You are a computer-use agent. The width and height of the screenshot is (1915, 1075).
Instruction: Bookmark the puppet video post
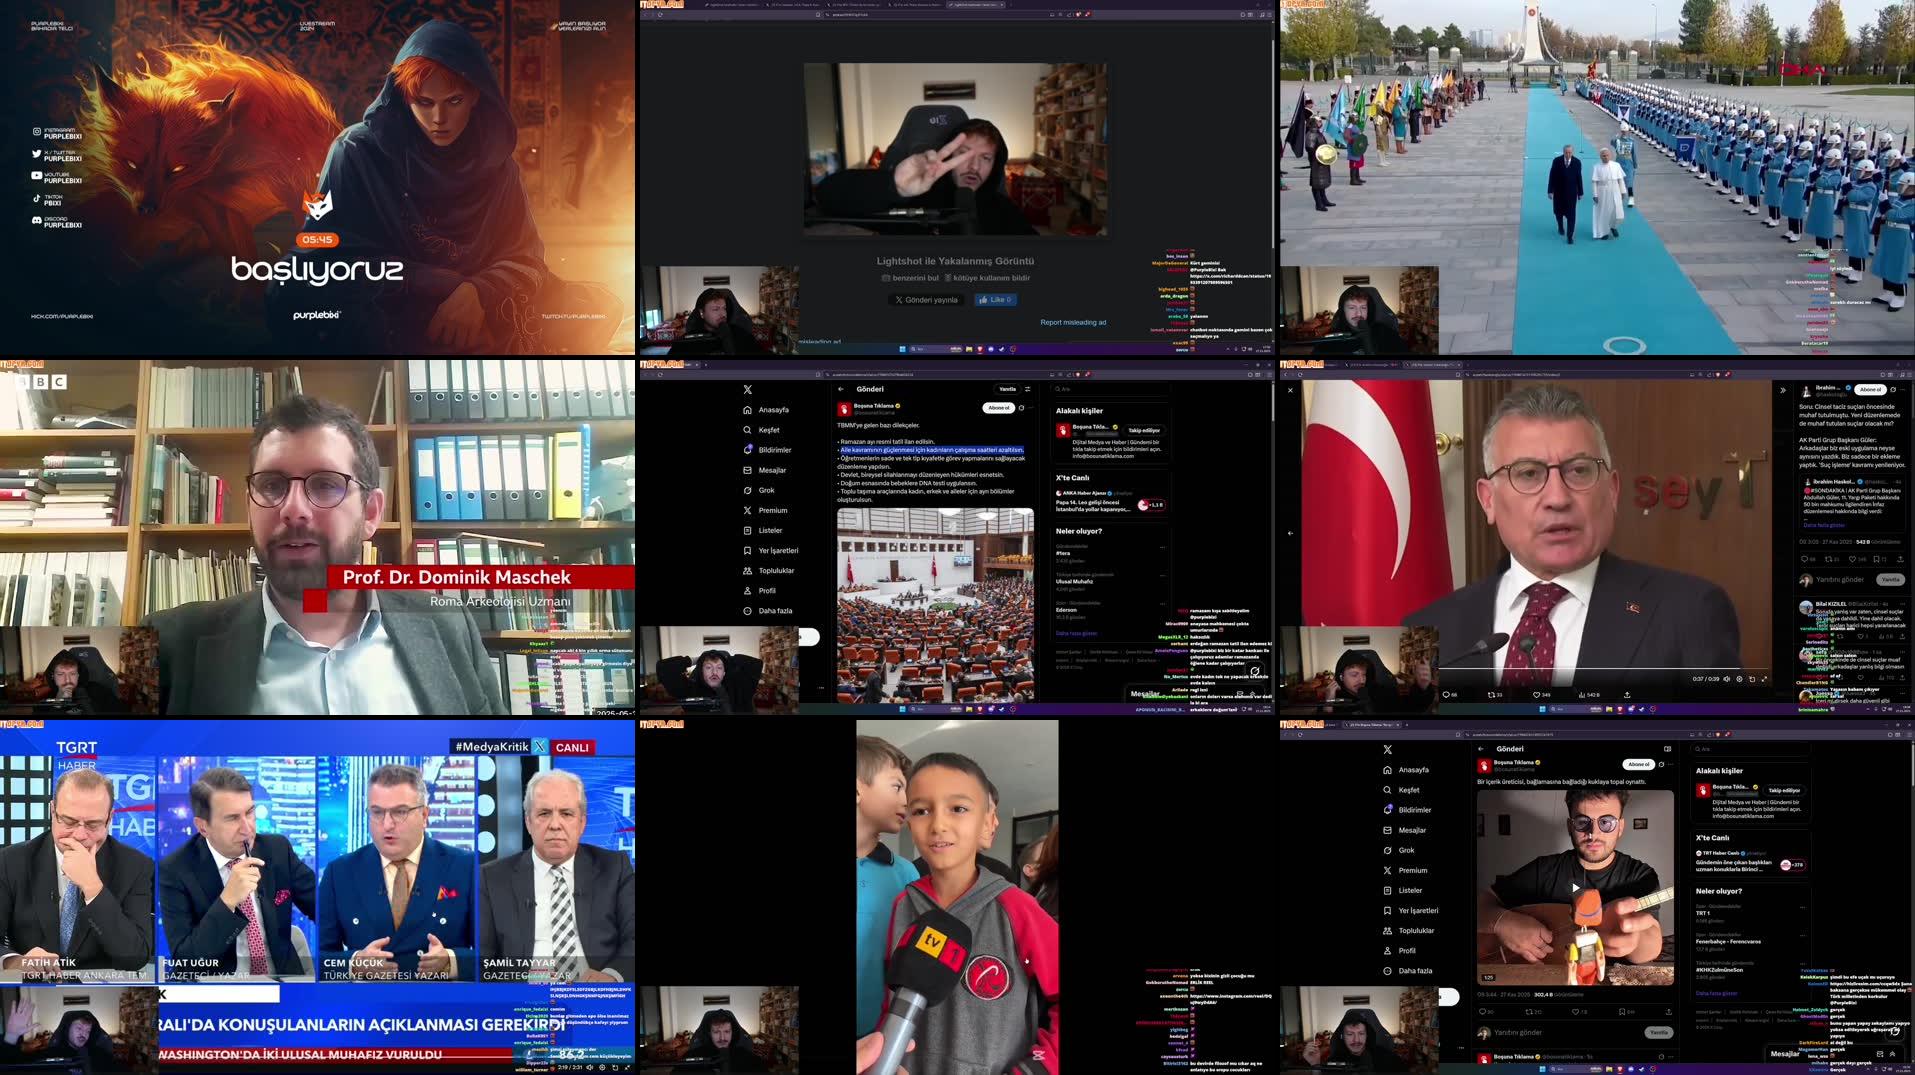1622,1012
